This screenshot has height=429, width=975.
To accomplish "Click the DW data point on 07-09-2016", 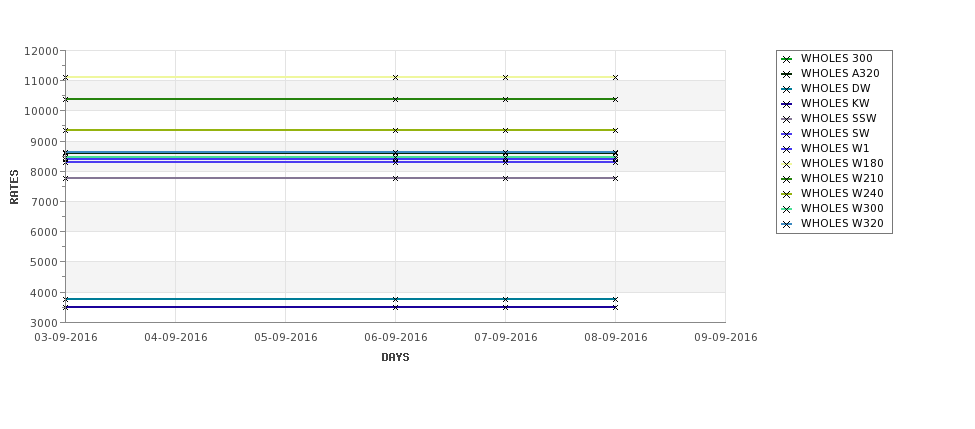I will tap(506, 300).
